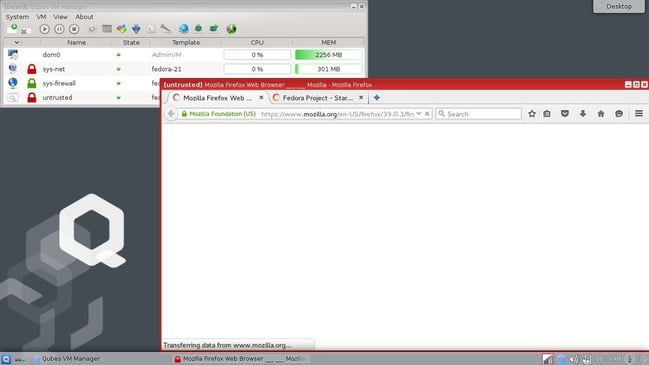Viewport: 649px width, 365px height.
Task: Click the green lock icon of sys-firewall
Action: point(31,83)
